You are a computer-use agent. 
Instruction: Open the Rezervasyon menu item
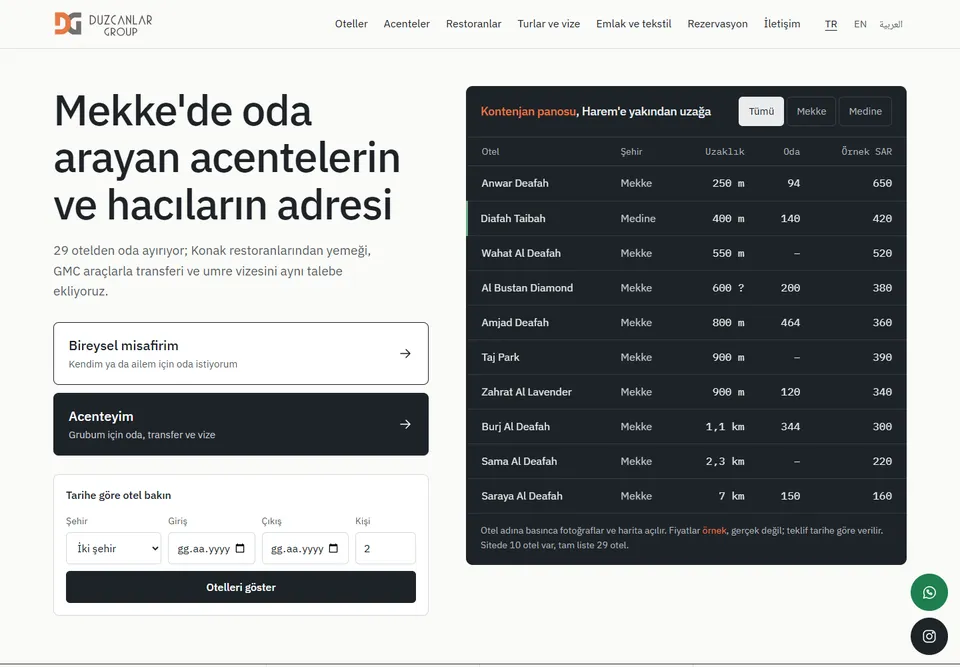coord(718,24)
